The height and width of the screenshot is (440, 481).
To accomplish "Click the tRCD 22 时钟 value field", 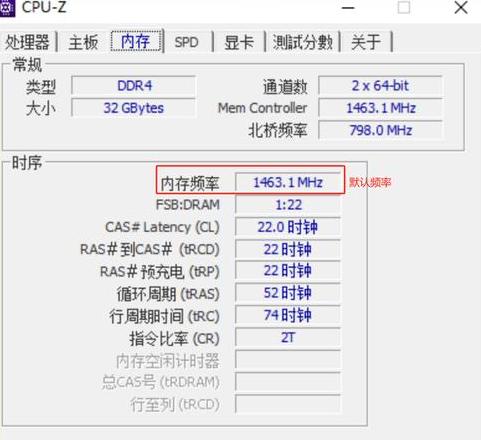I will point(288,249).
